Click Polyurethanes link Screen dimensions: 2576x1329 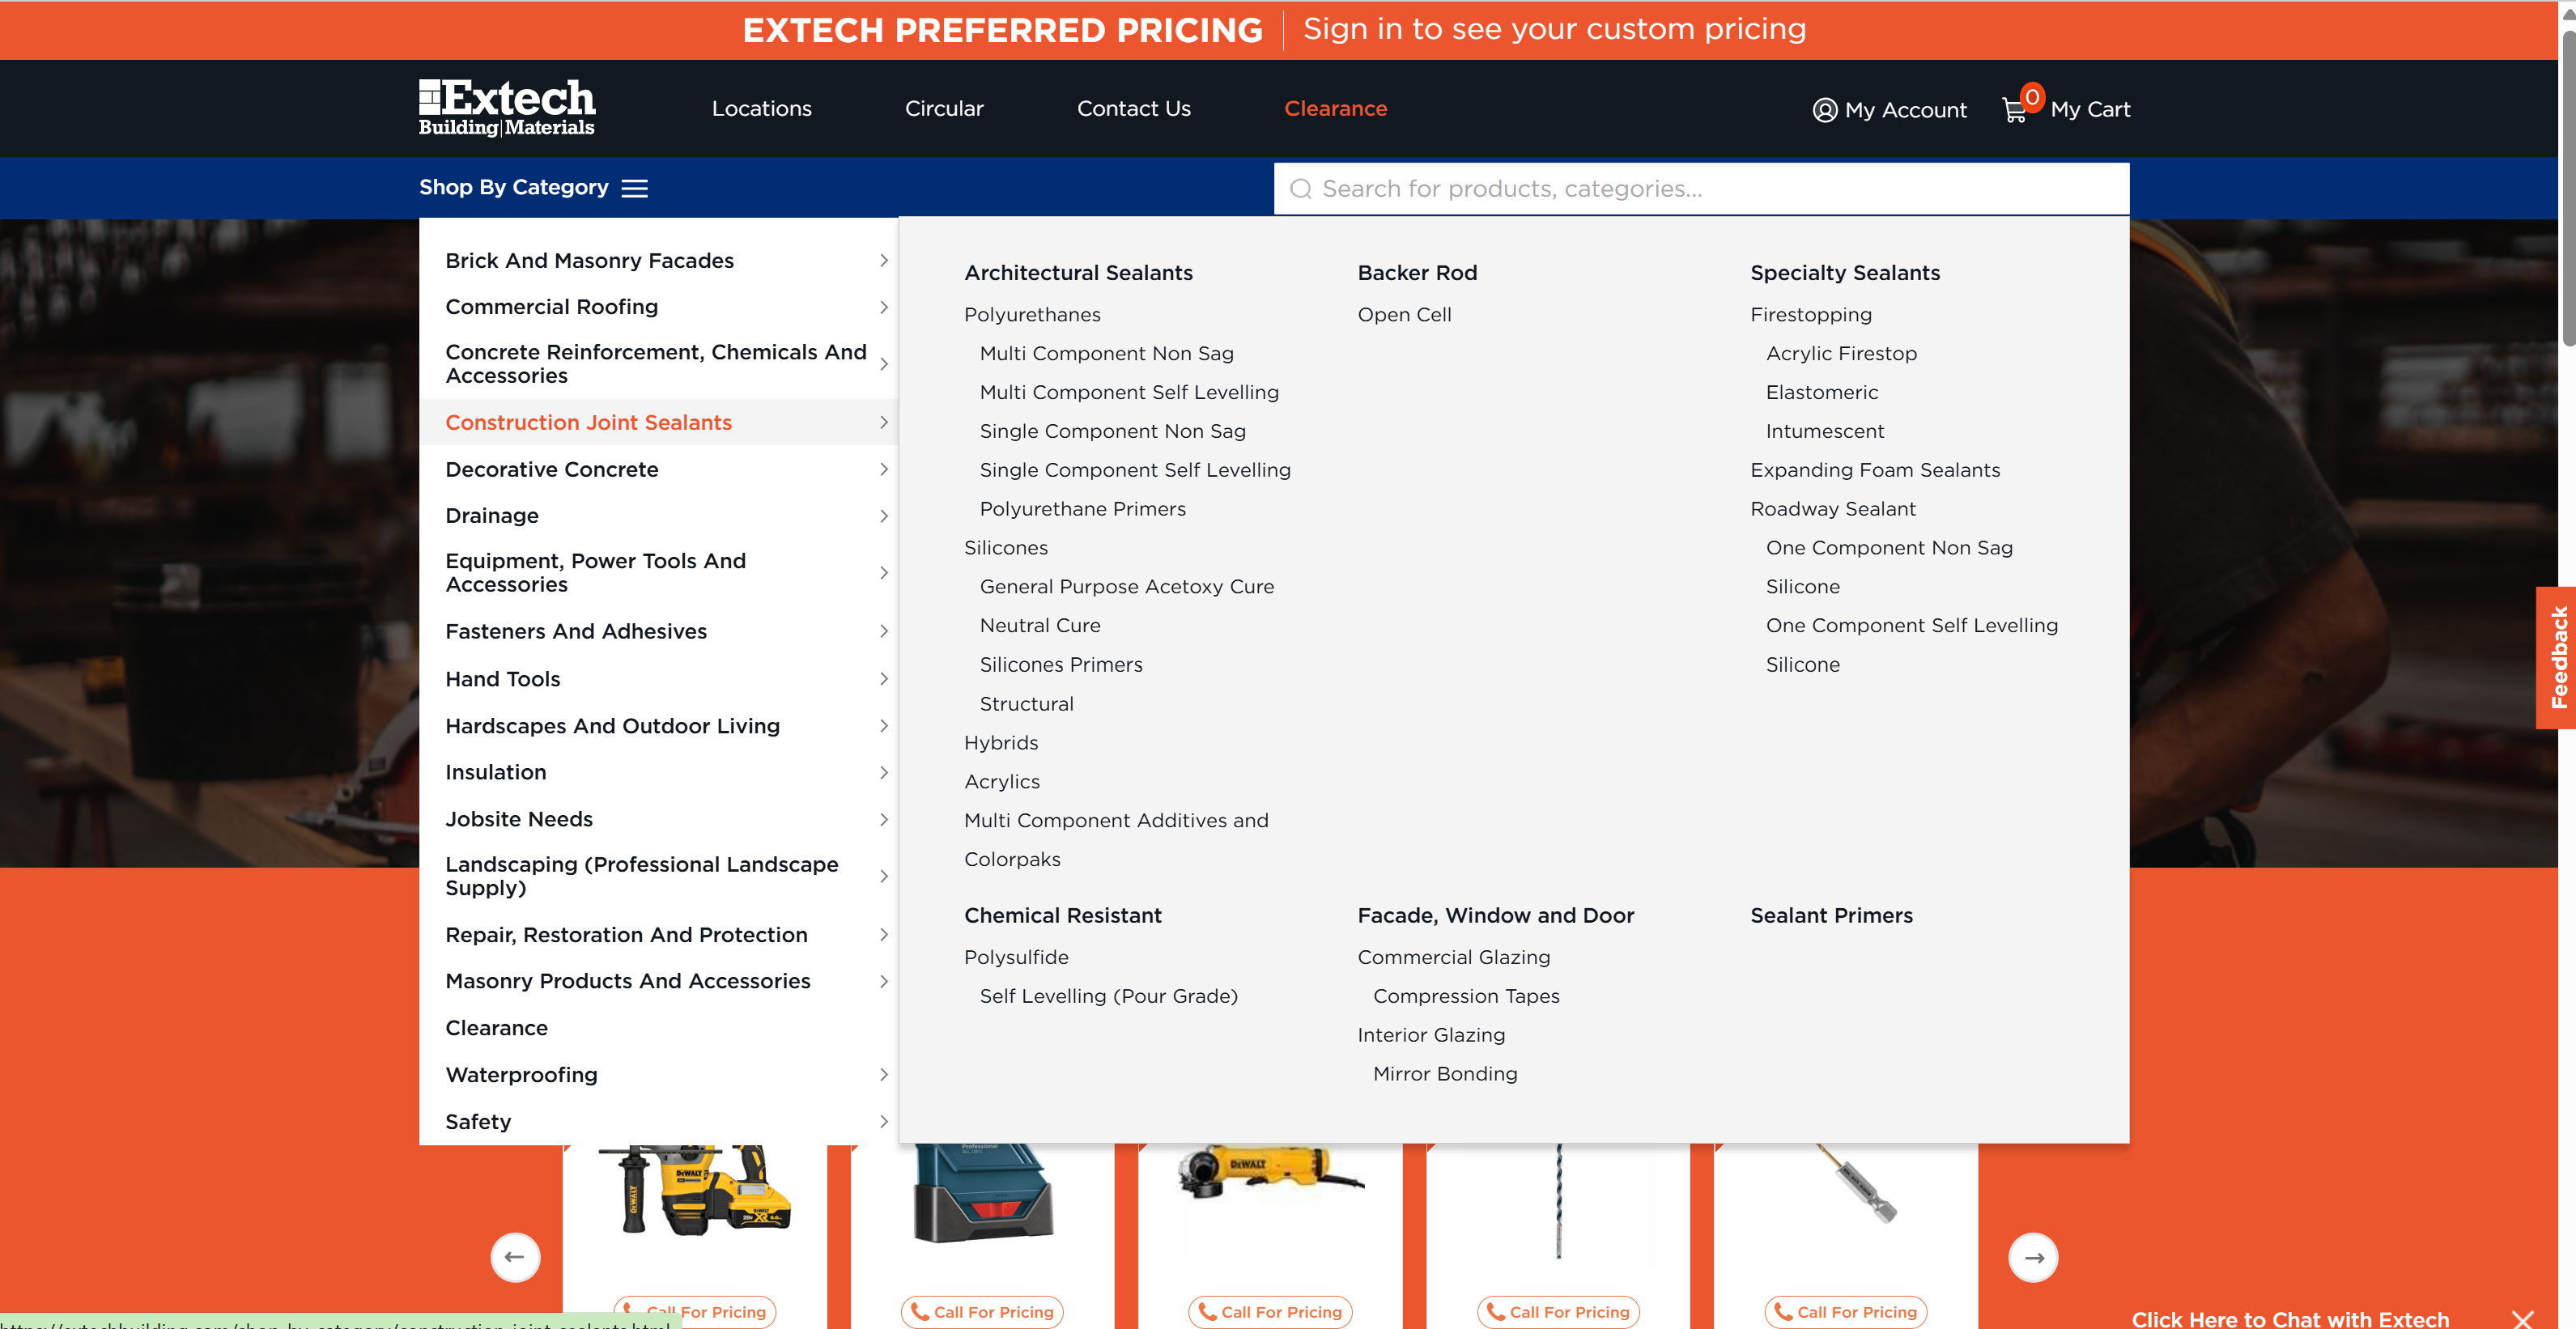point(1032,315)
